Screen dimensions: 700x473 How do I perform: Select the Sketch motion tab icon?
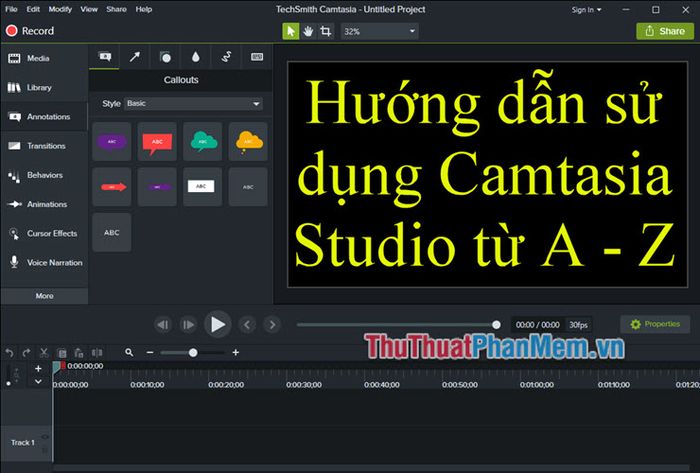click(x=226, y=57)
